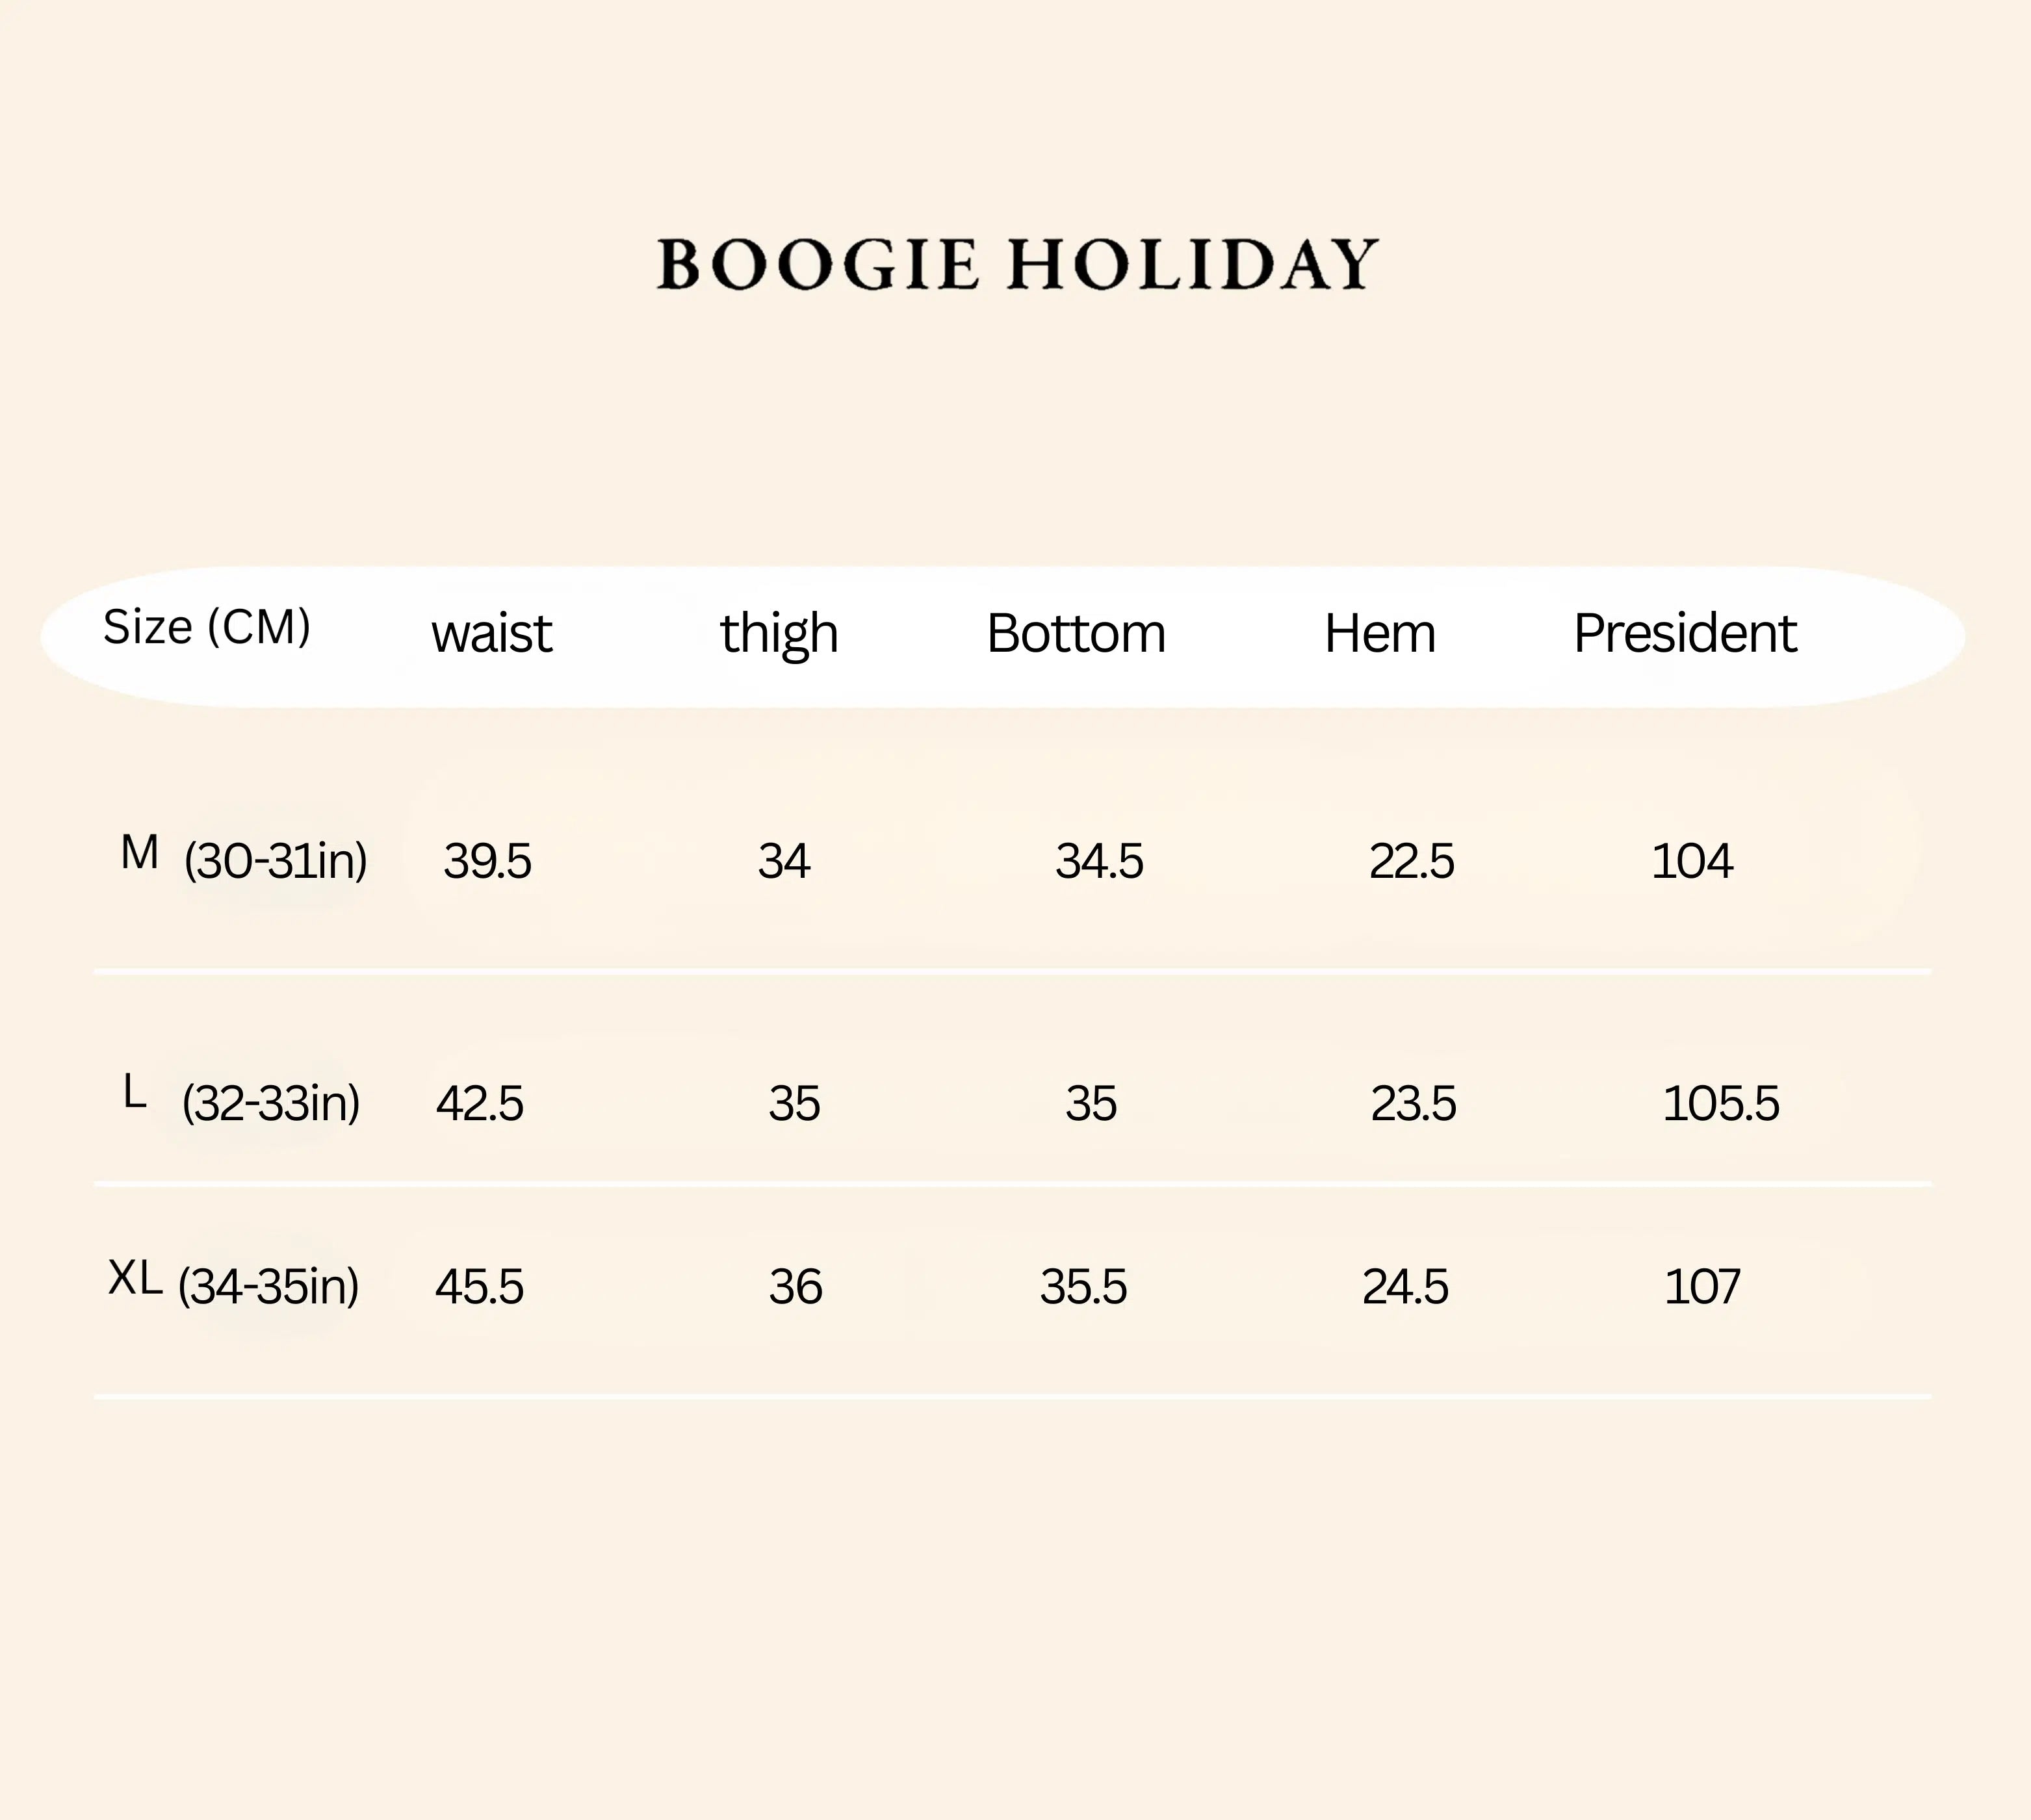Click the XL (34-35in) size label

pyautogui.click(x=233, y=1284)
